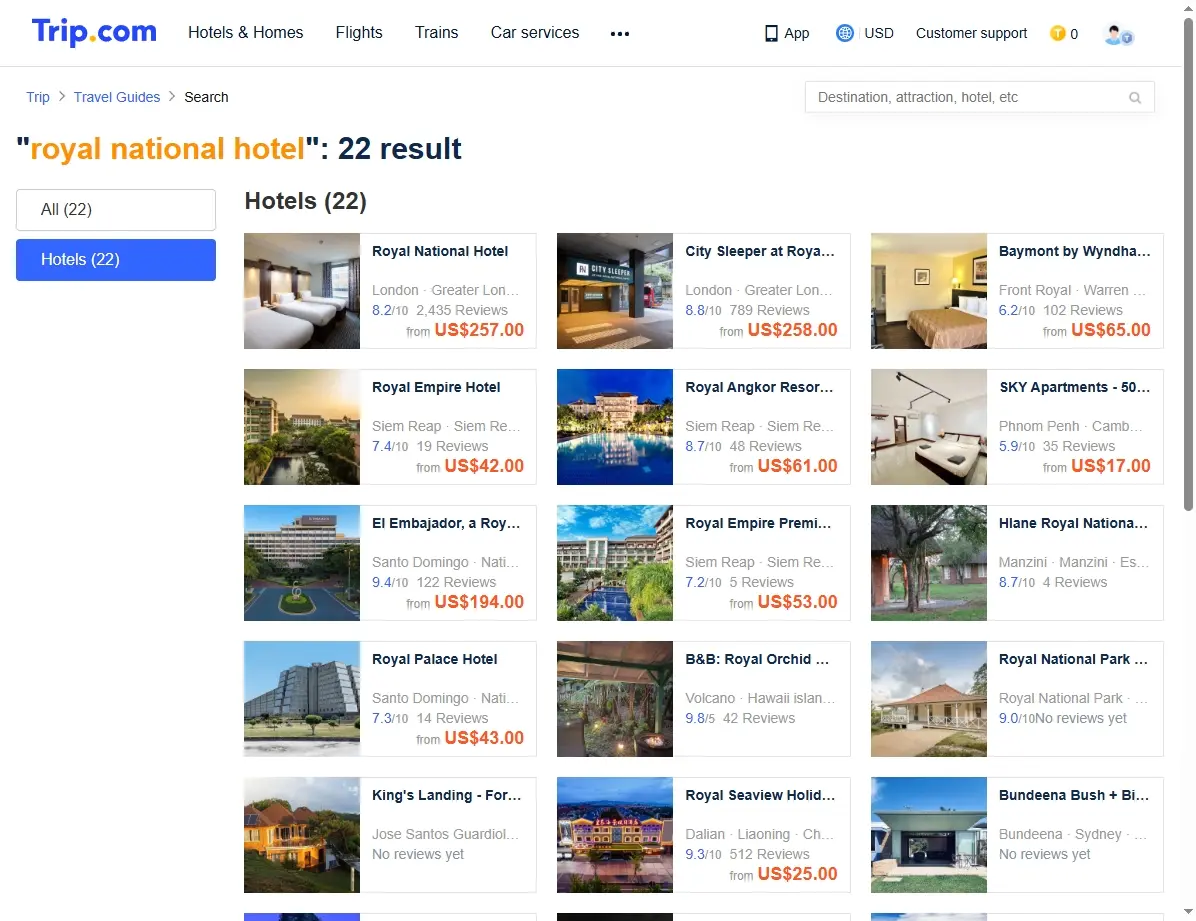Screen dimensions: 1196x921
Task: Open Car services menu item
Action: (x=535, y=33)
